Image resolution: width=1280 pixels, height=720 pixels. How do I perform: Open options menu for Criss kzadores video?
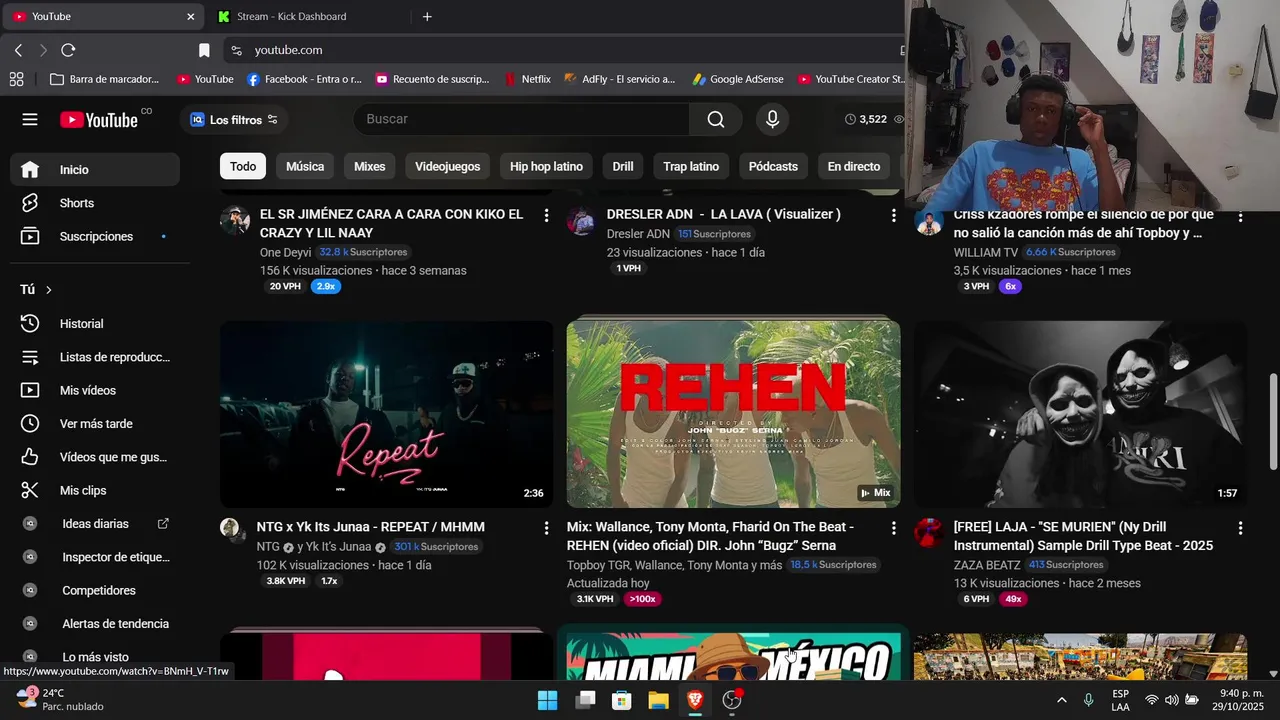tap(1240, 216)
